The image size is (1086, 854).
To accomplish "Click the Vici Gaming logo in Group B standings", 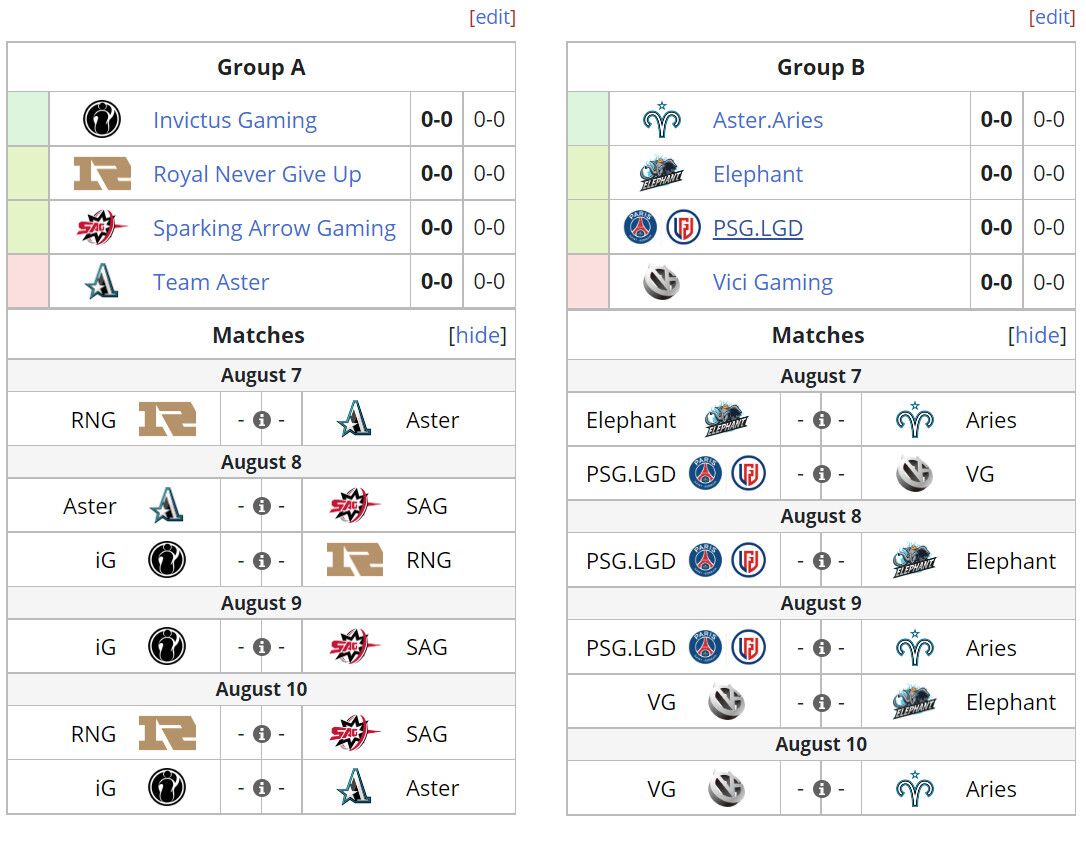I will pos(661,282).
